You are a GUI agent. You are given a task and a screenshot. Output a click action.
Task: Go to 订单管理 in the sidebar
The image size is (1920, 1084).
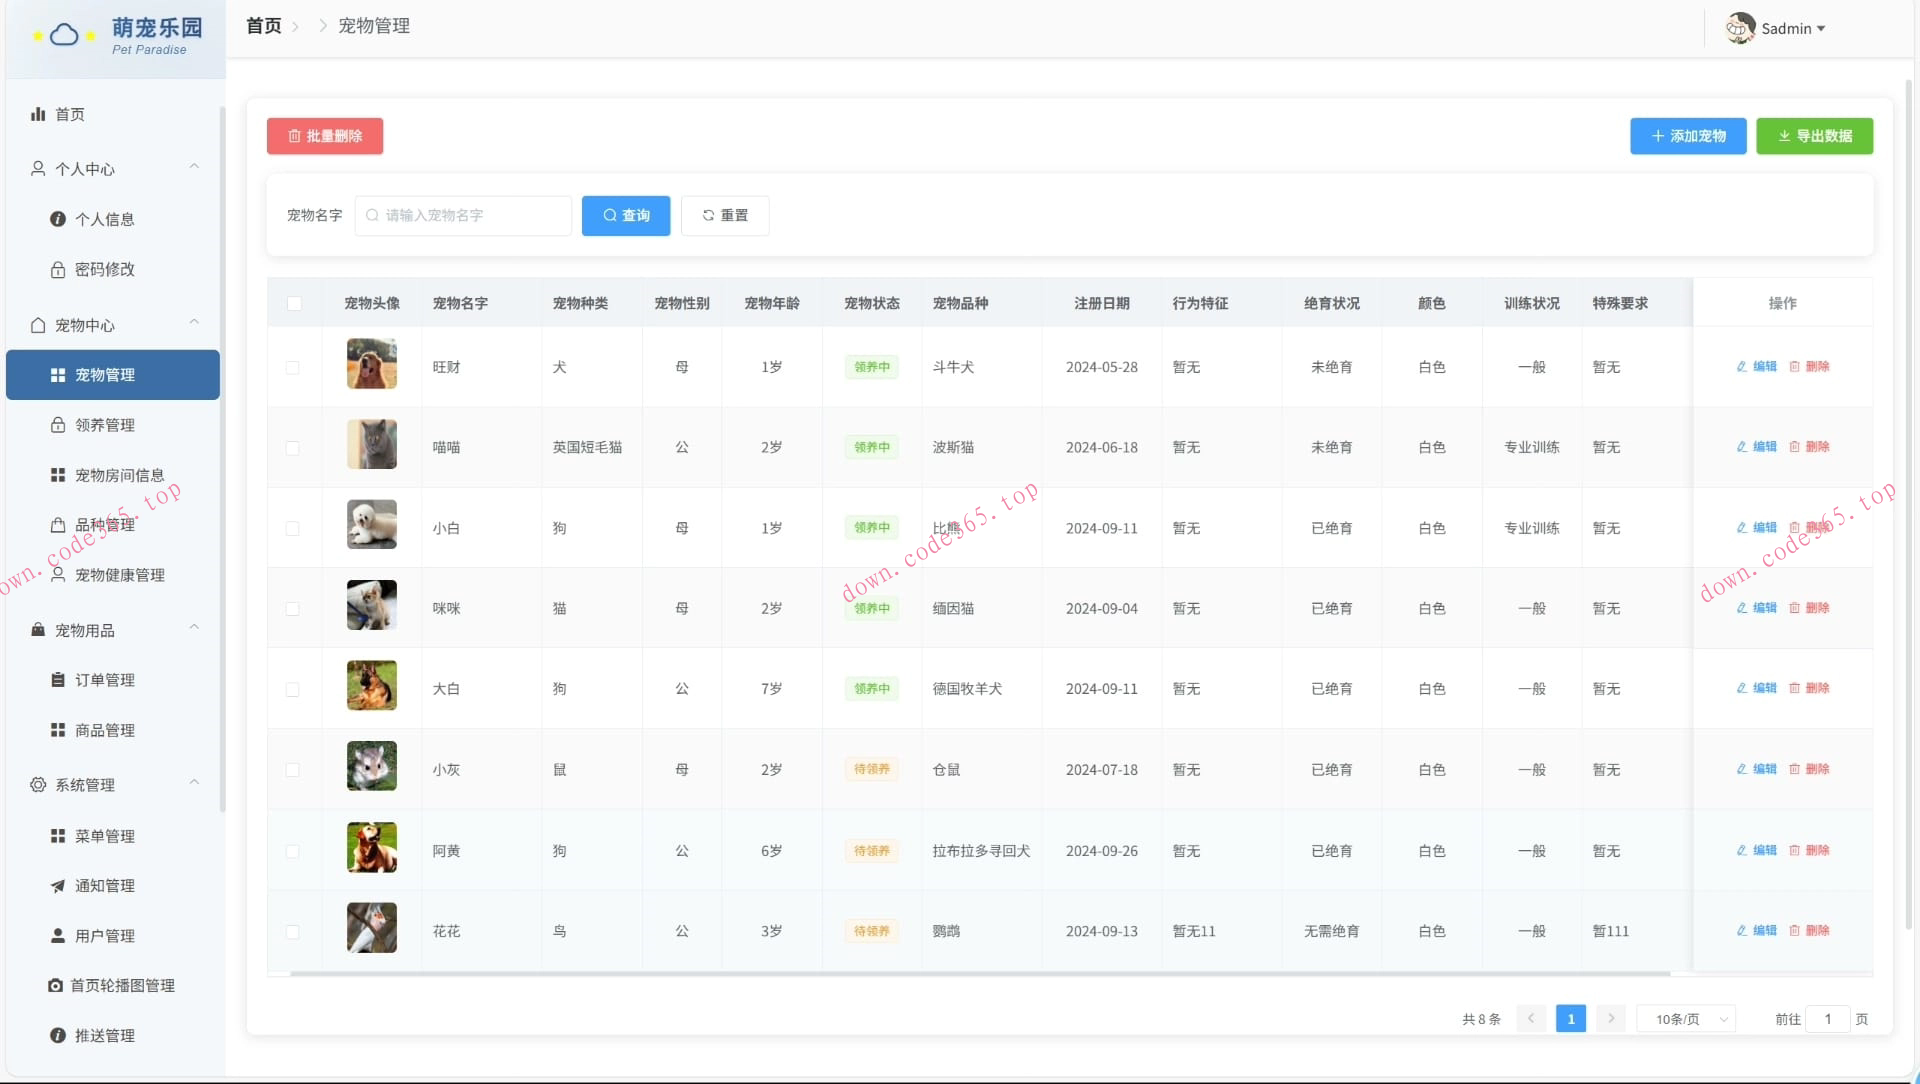[x=105, y=680]
